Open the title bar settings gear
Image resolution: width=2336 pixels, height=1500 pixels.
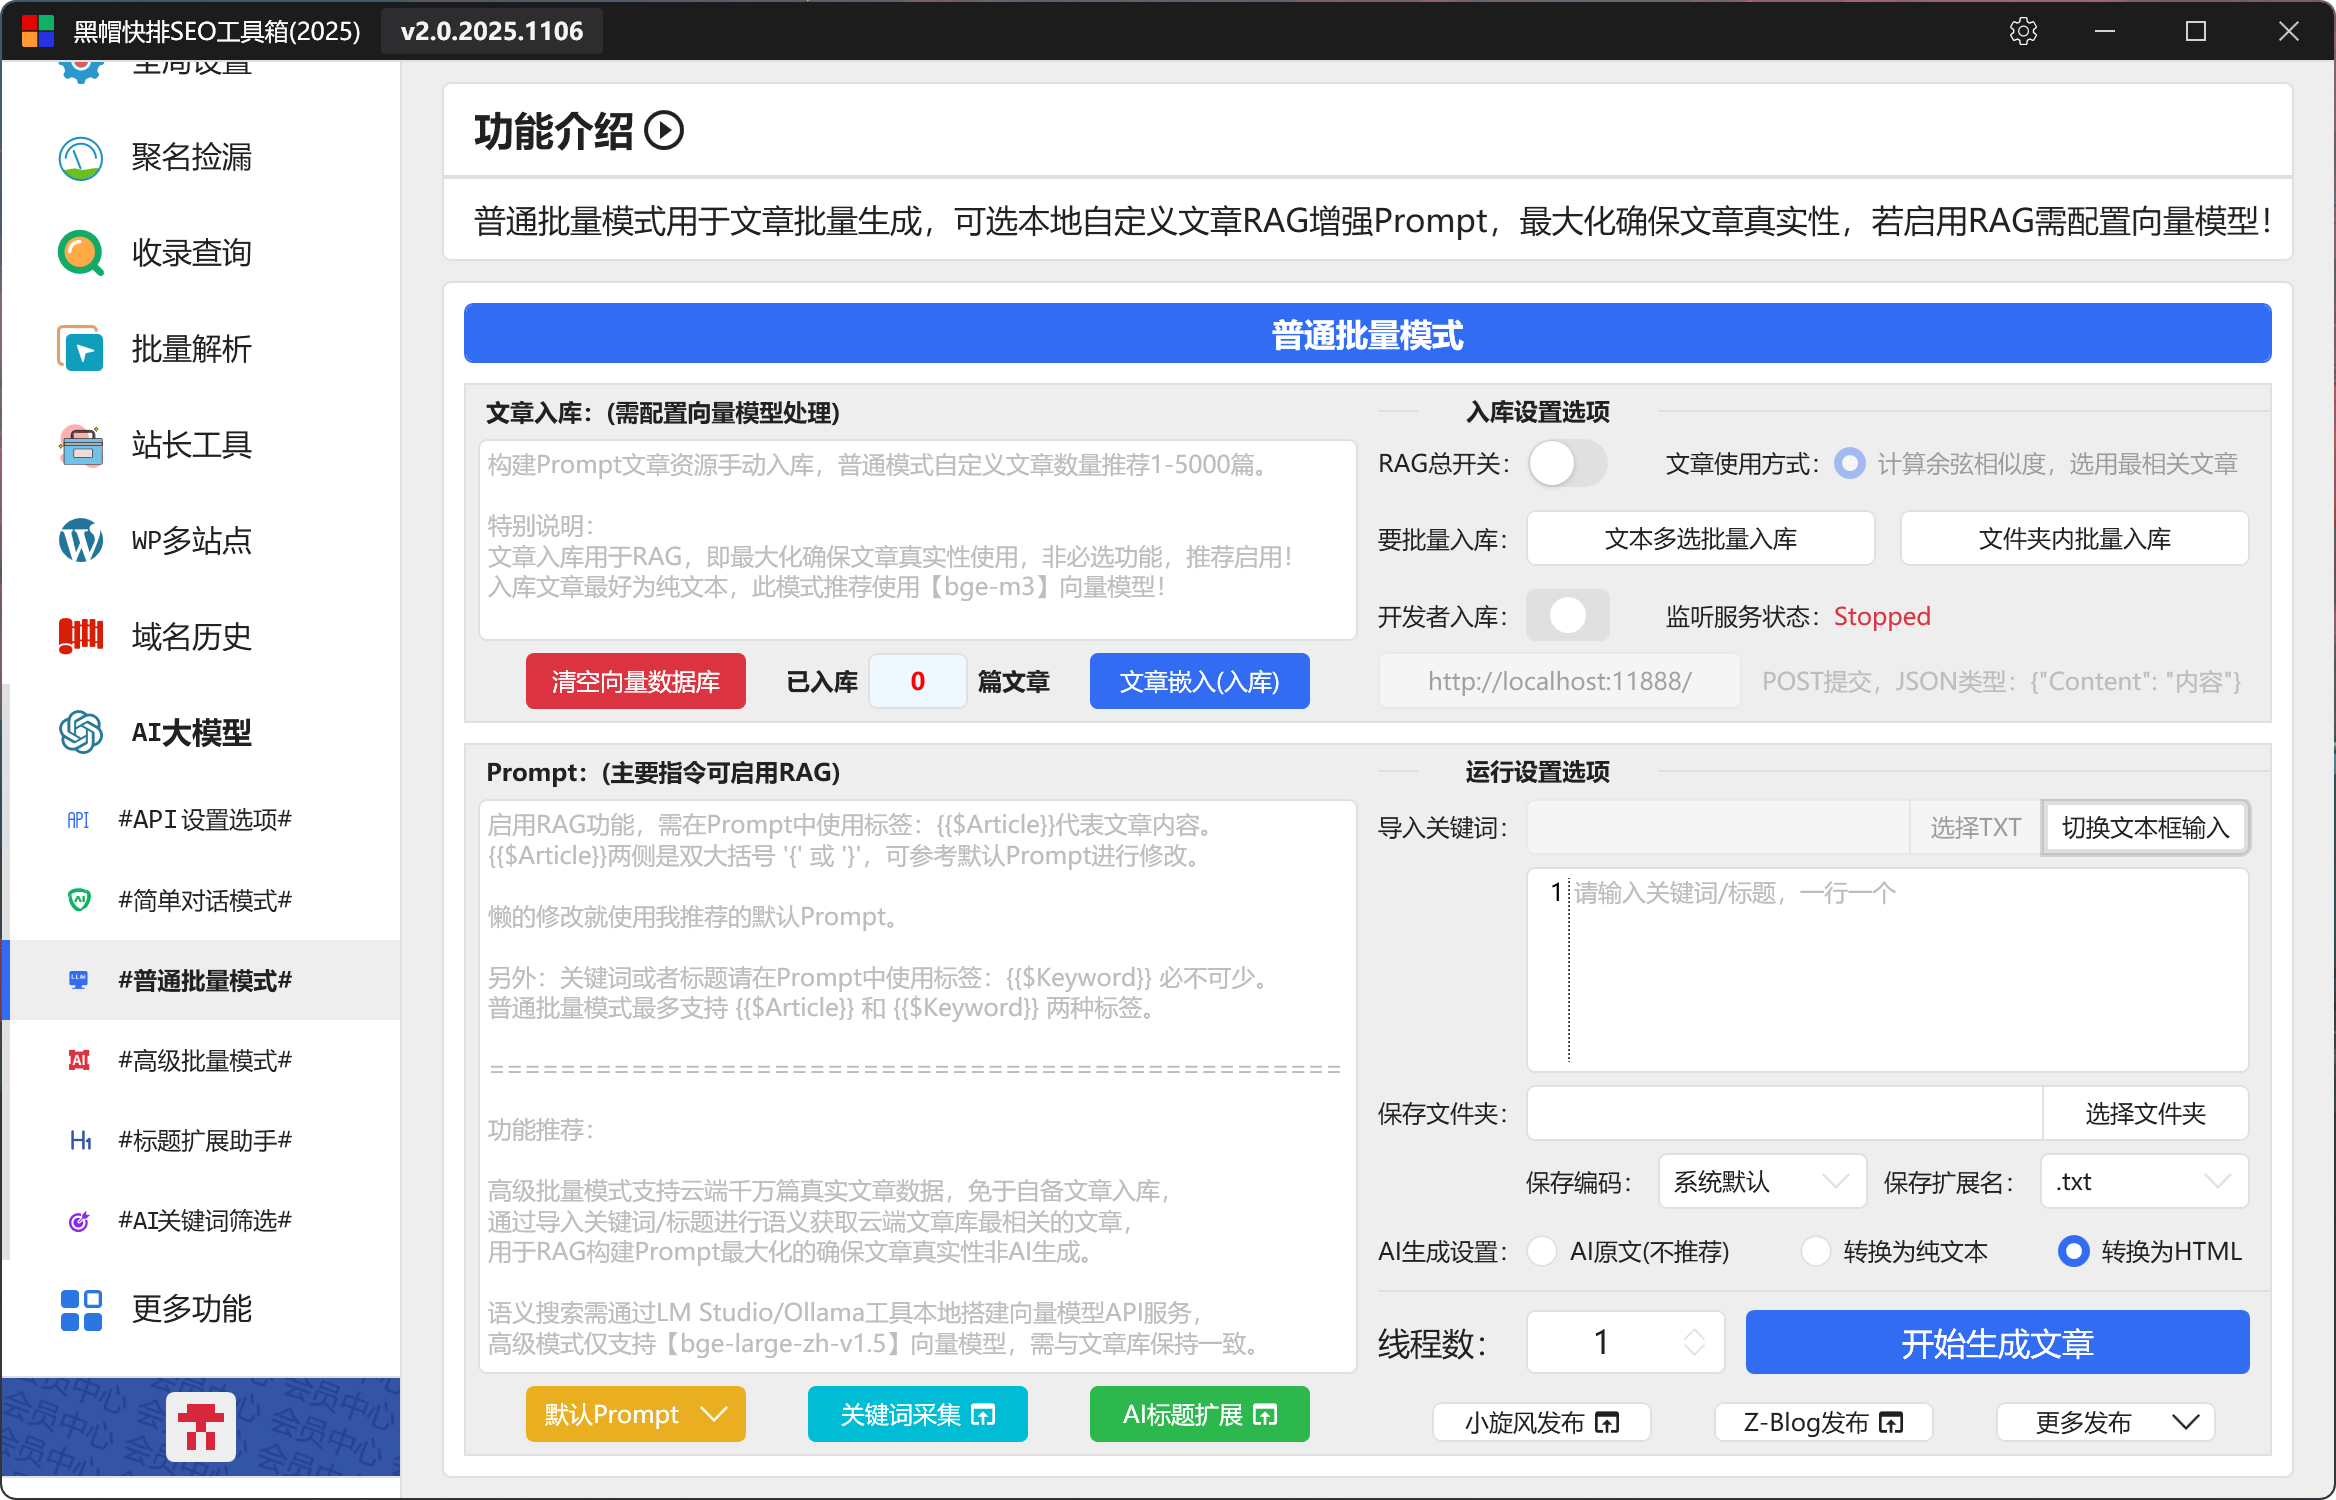[x=2023, y=31]
